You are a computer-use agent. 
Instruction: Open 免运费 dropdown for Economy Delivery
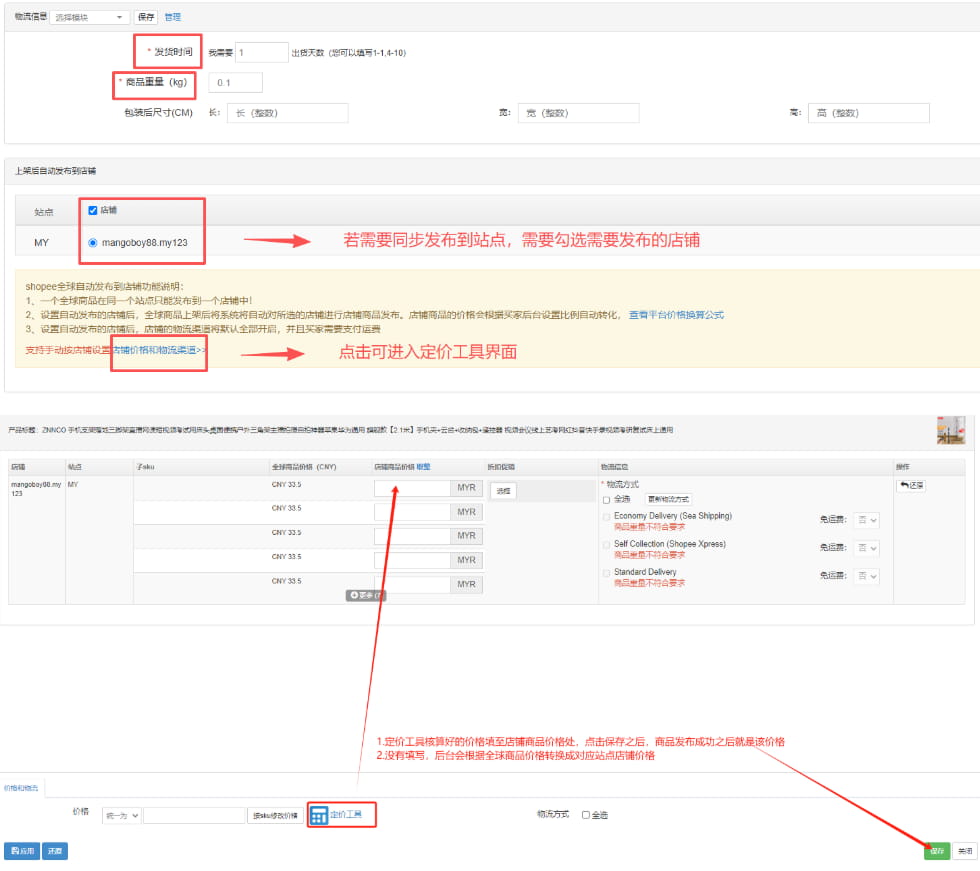coord(867,520)
